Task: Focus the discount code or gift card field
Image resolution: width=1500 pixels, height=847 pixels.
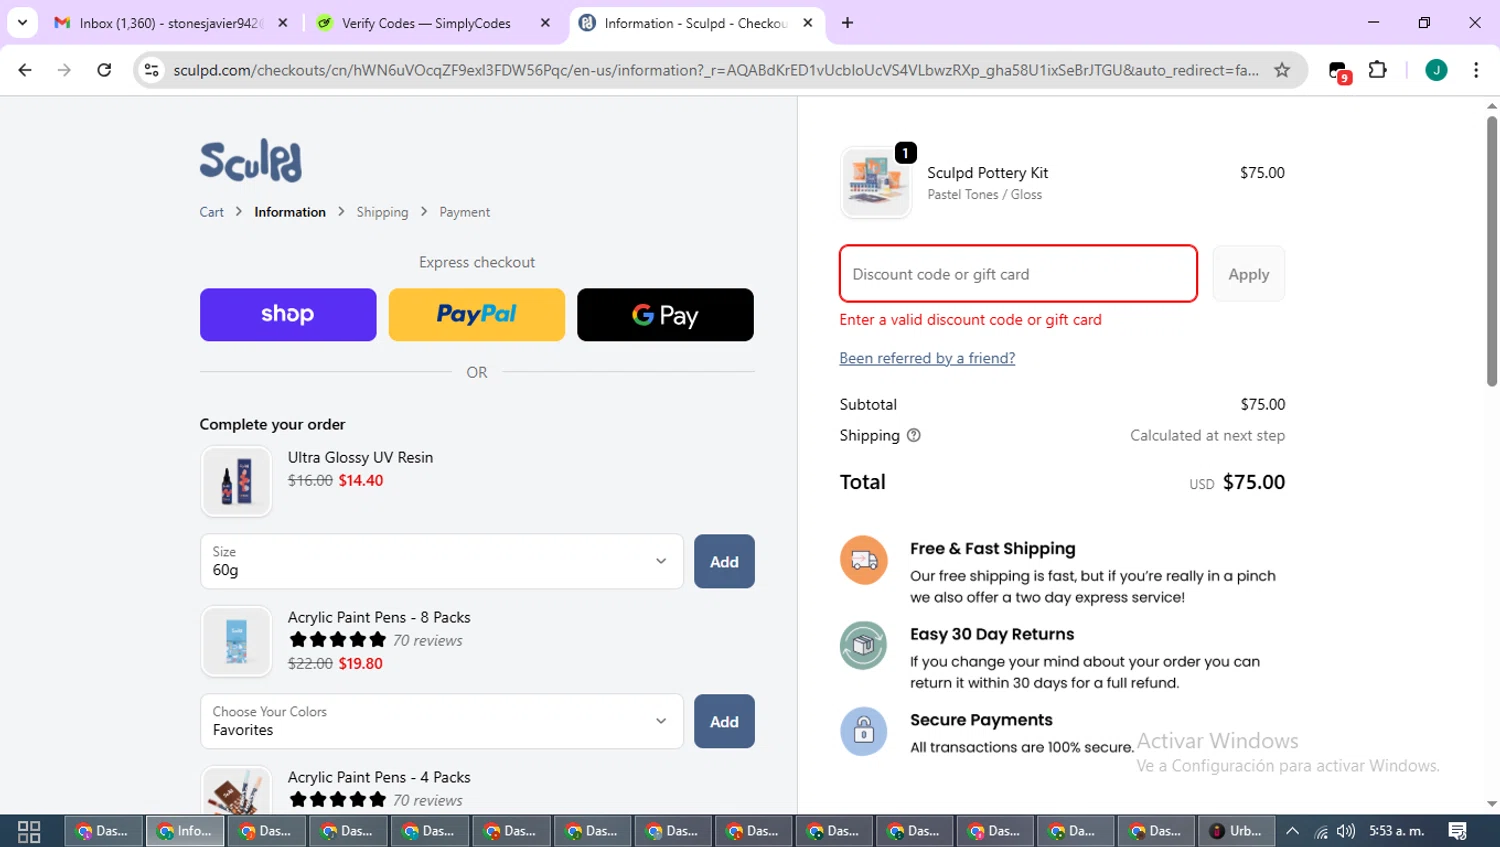Action: click(1018, 274)
